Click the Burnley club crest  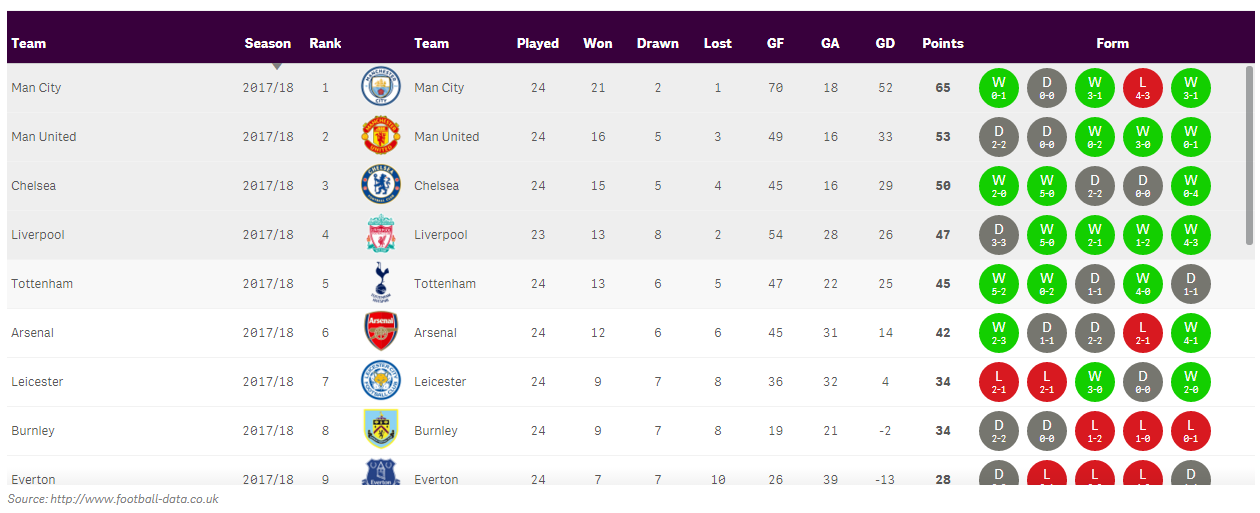380,431
